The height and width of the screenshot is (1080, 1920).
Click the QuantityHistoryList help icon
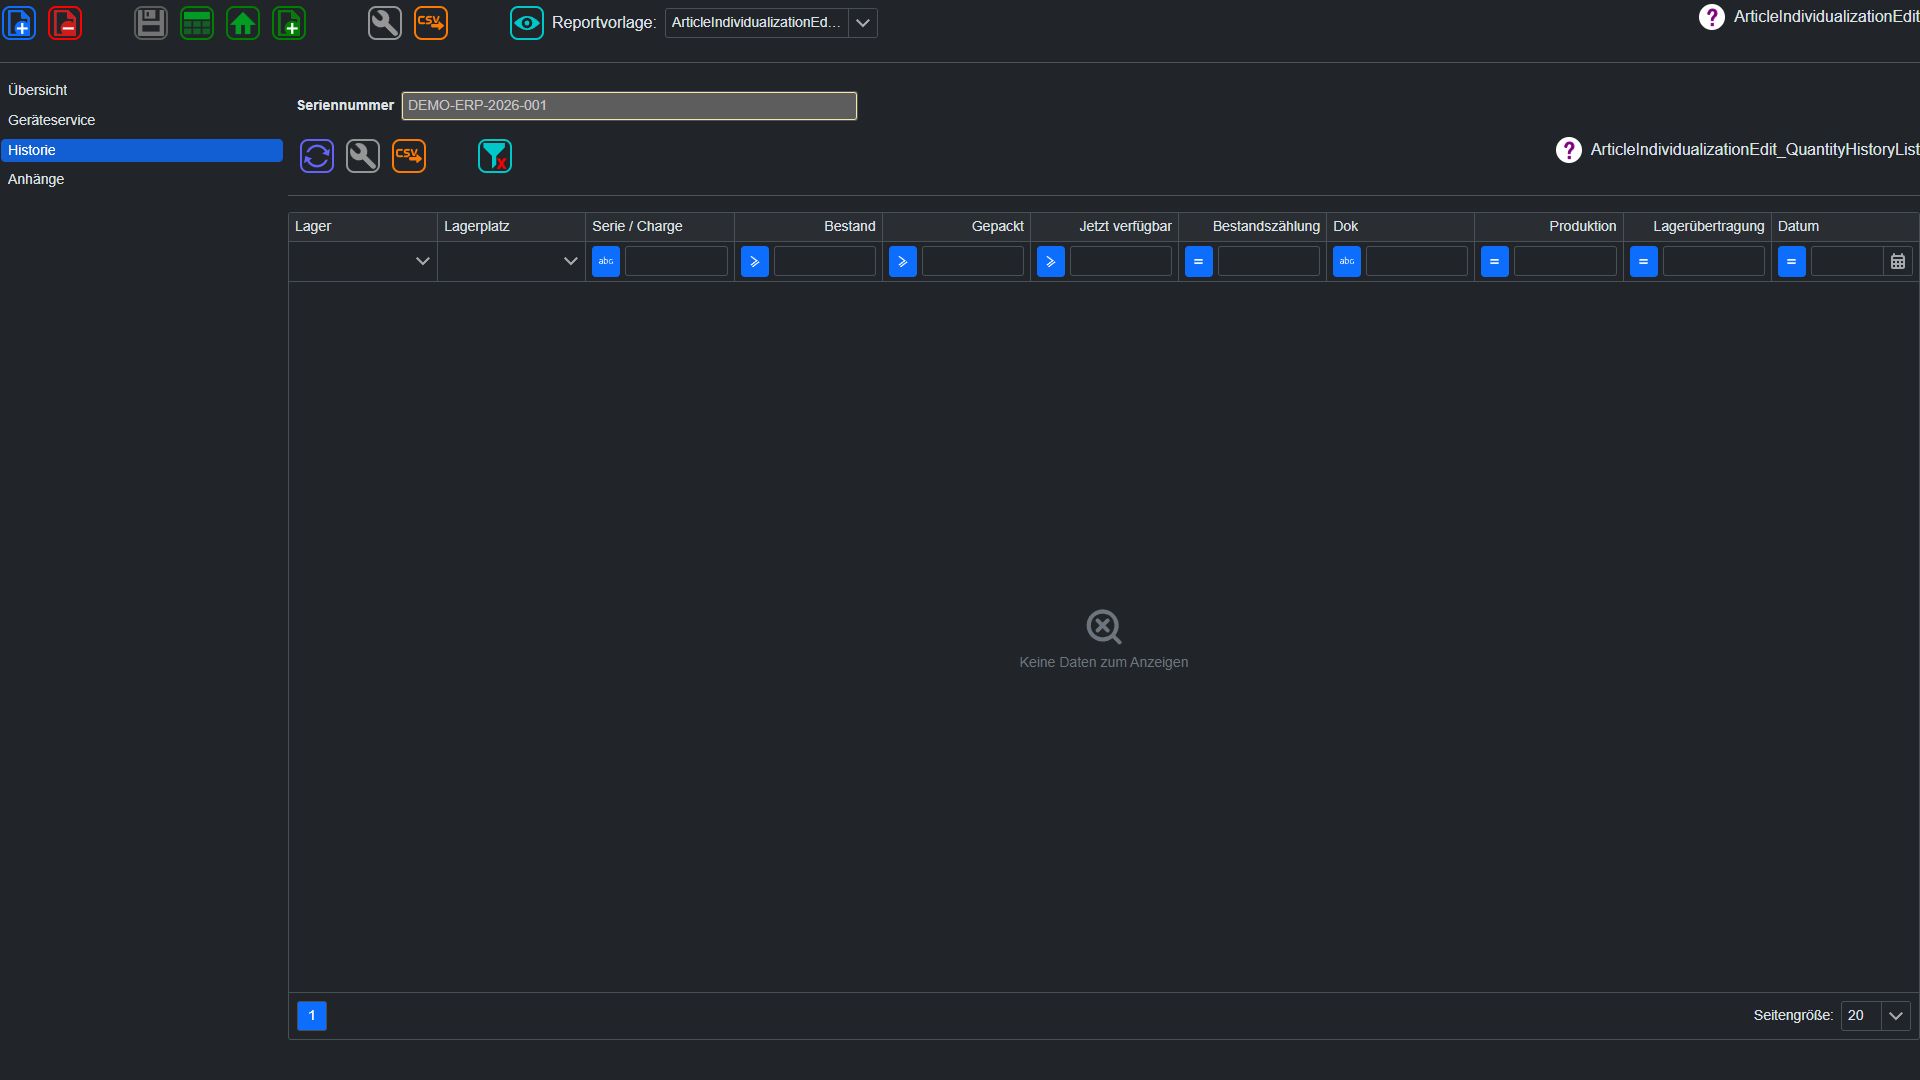tap(1569, 150)
